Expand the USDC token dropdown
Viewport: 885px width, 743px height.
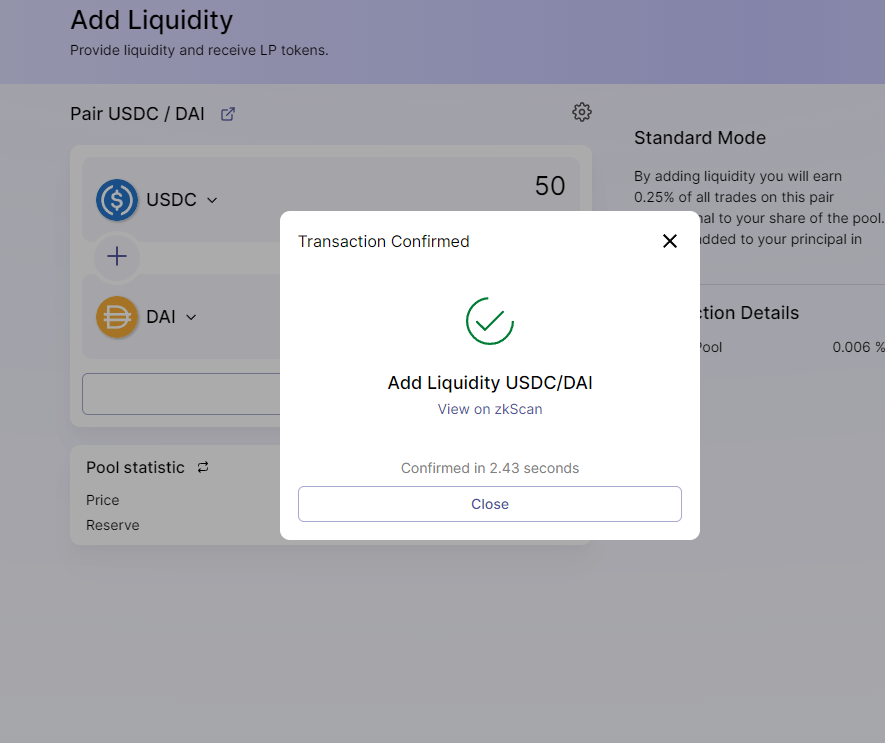[x=212, y=200]
